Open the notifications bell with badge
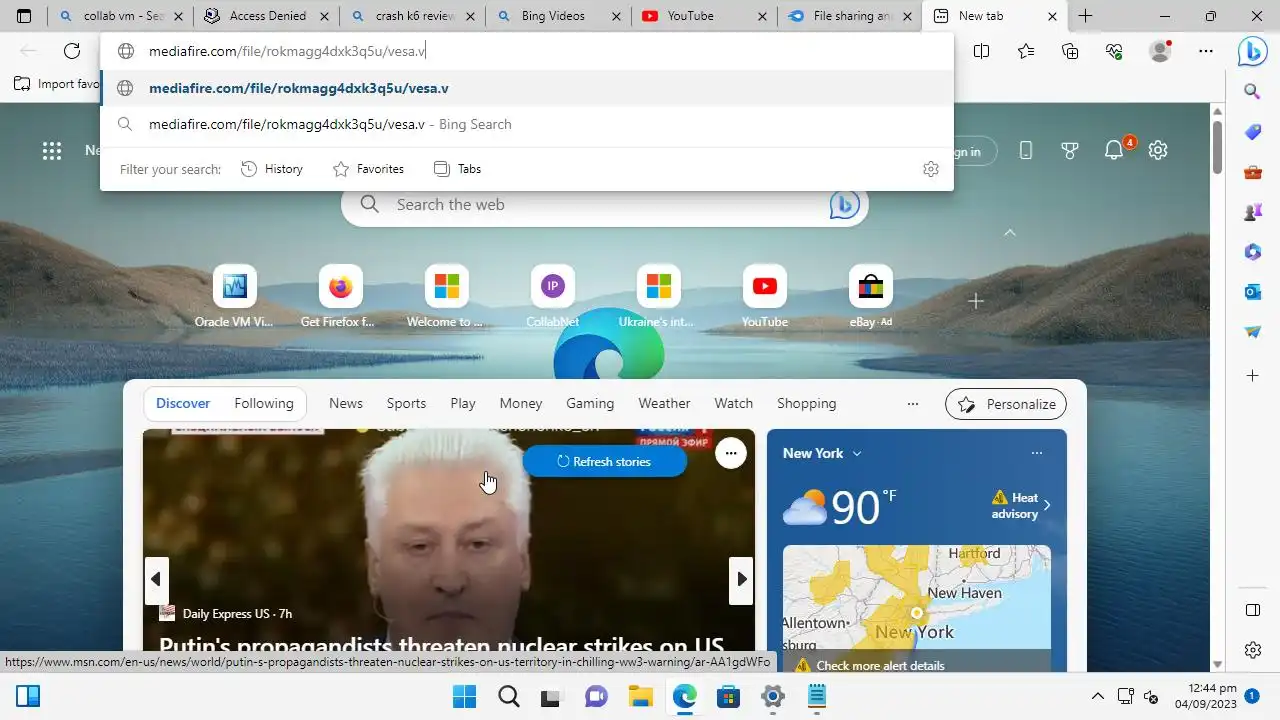The image size is (1280, 720). 1116,149
